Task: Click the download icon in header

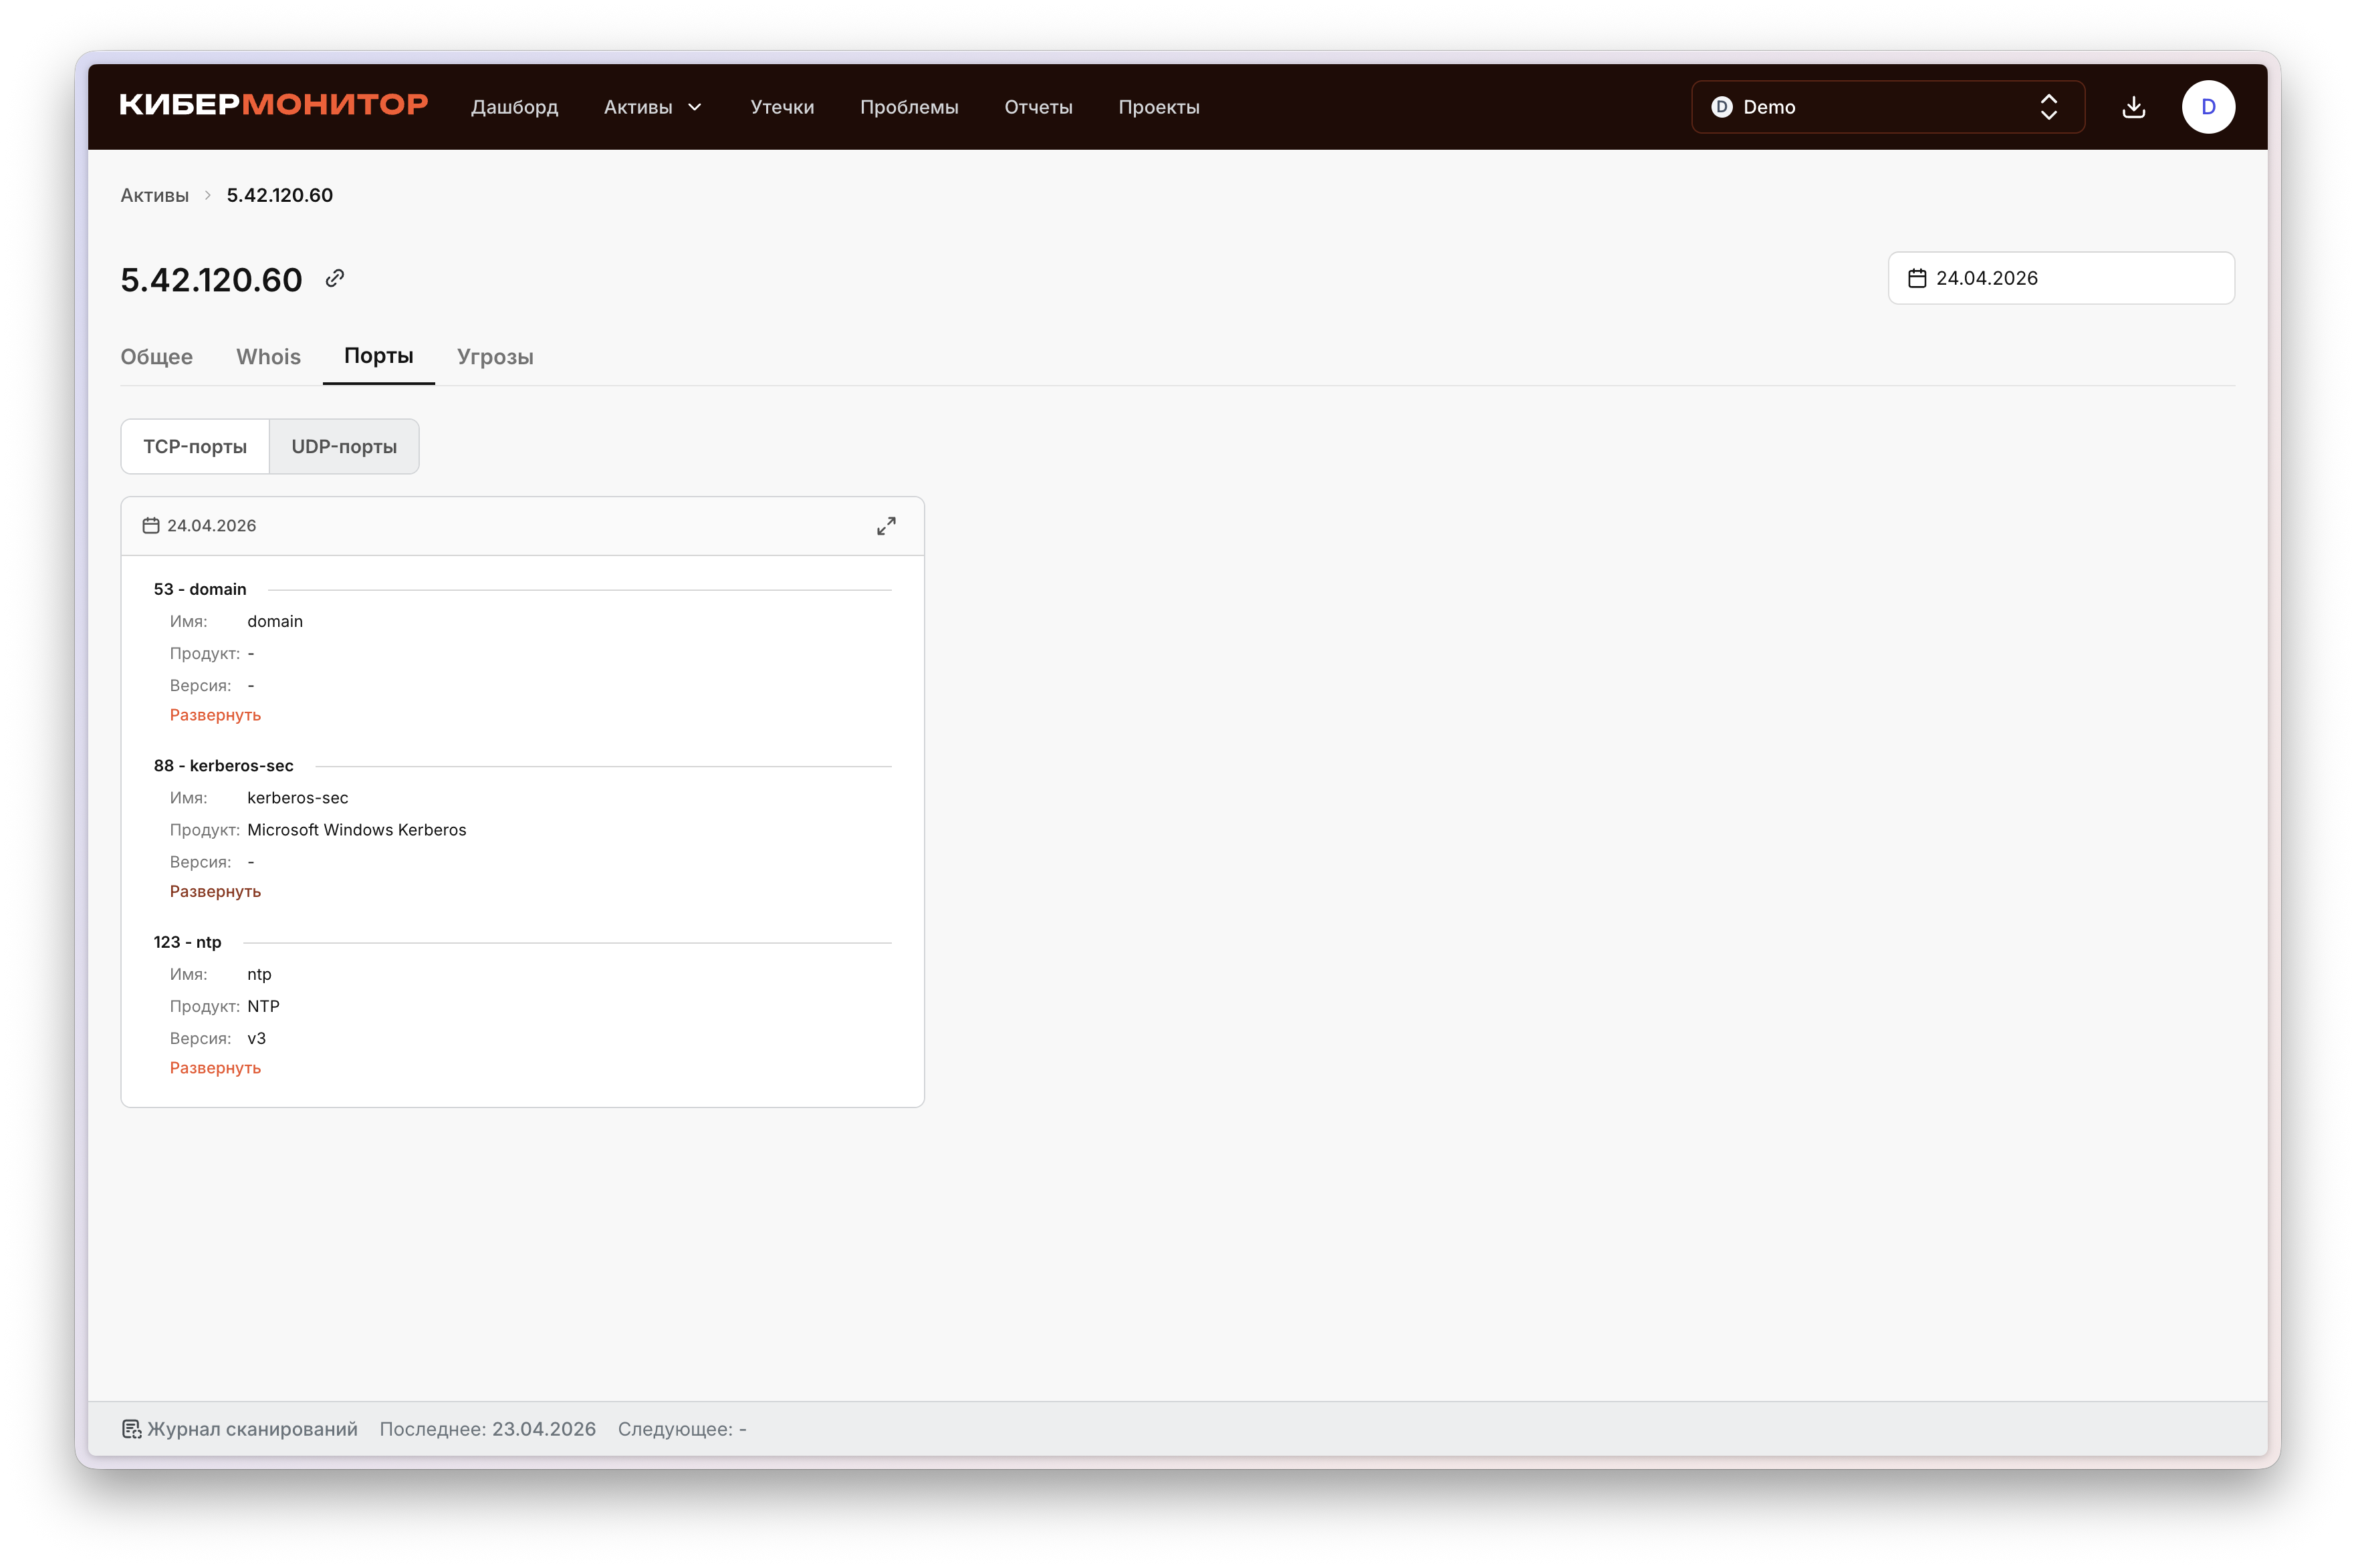Action: click(x=2133, y=107)
